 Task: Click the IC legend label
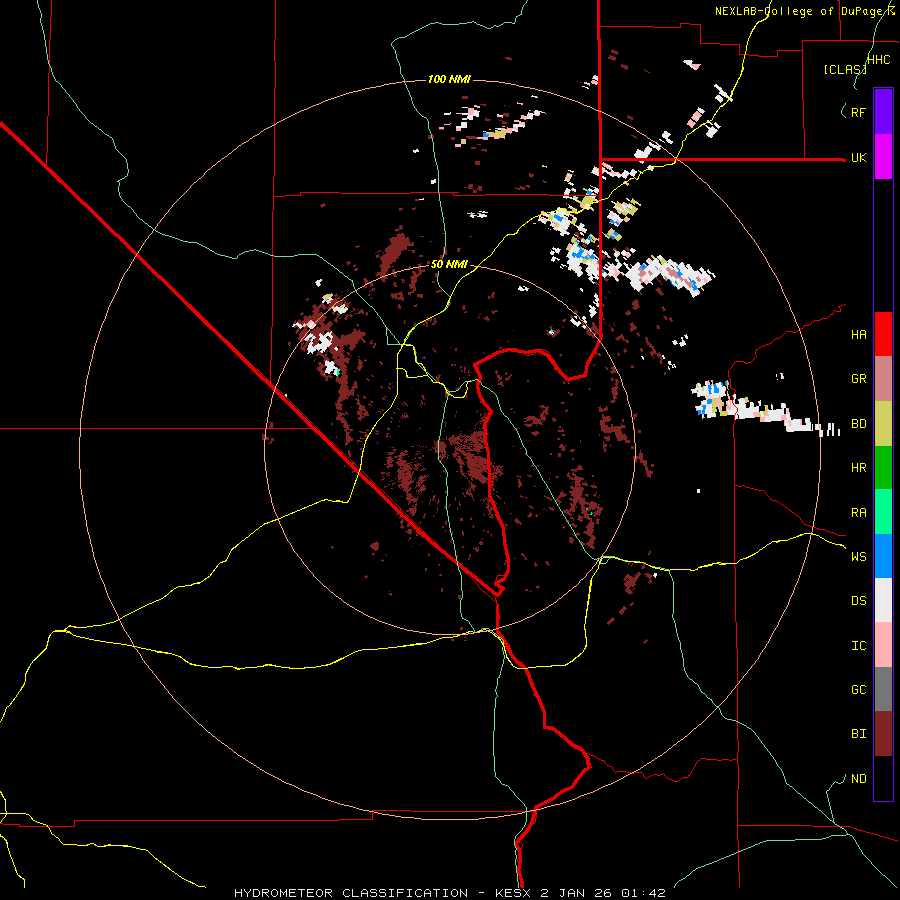click(x=858, y=646)
